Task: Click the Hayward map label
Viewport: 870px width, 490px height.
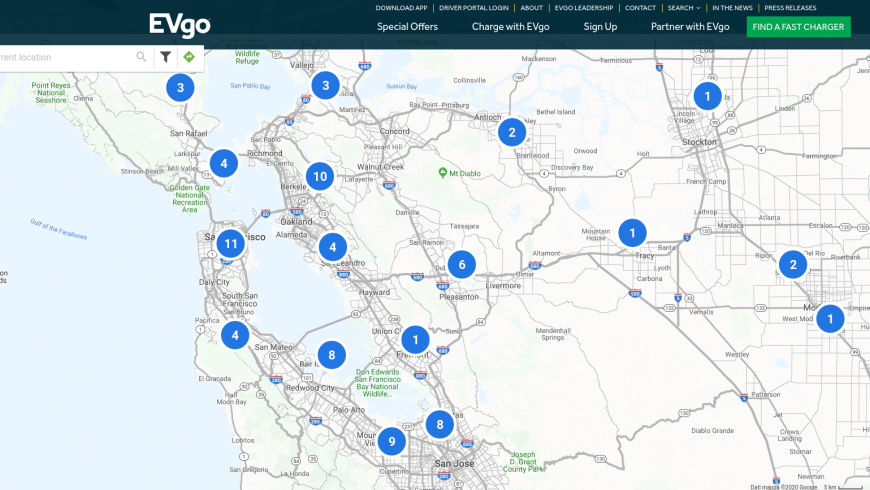Action: tap(375, 292)
